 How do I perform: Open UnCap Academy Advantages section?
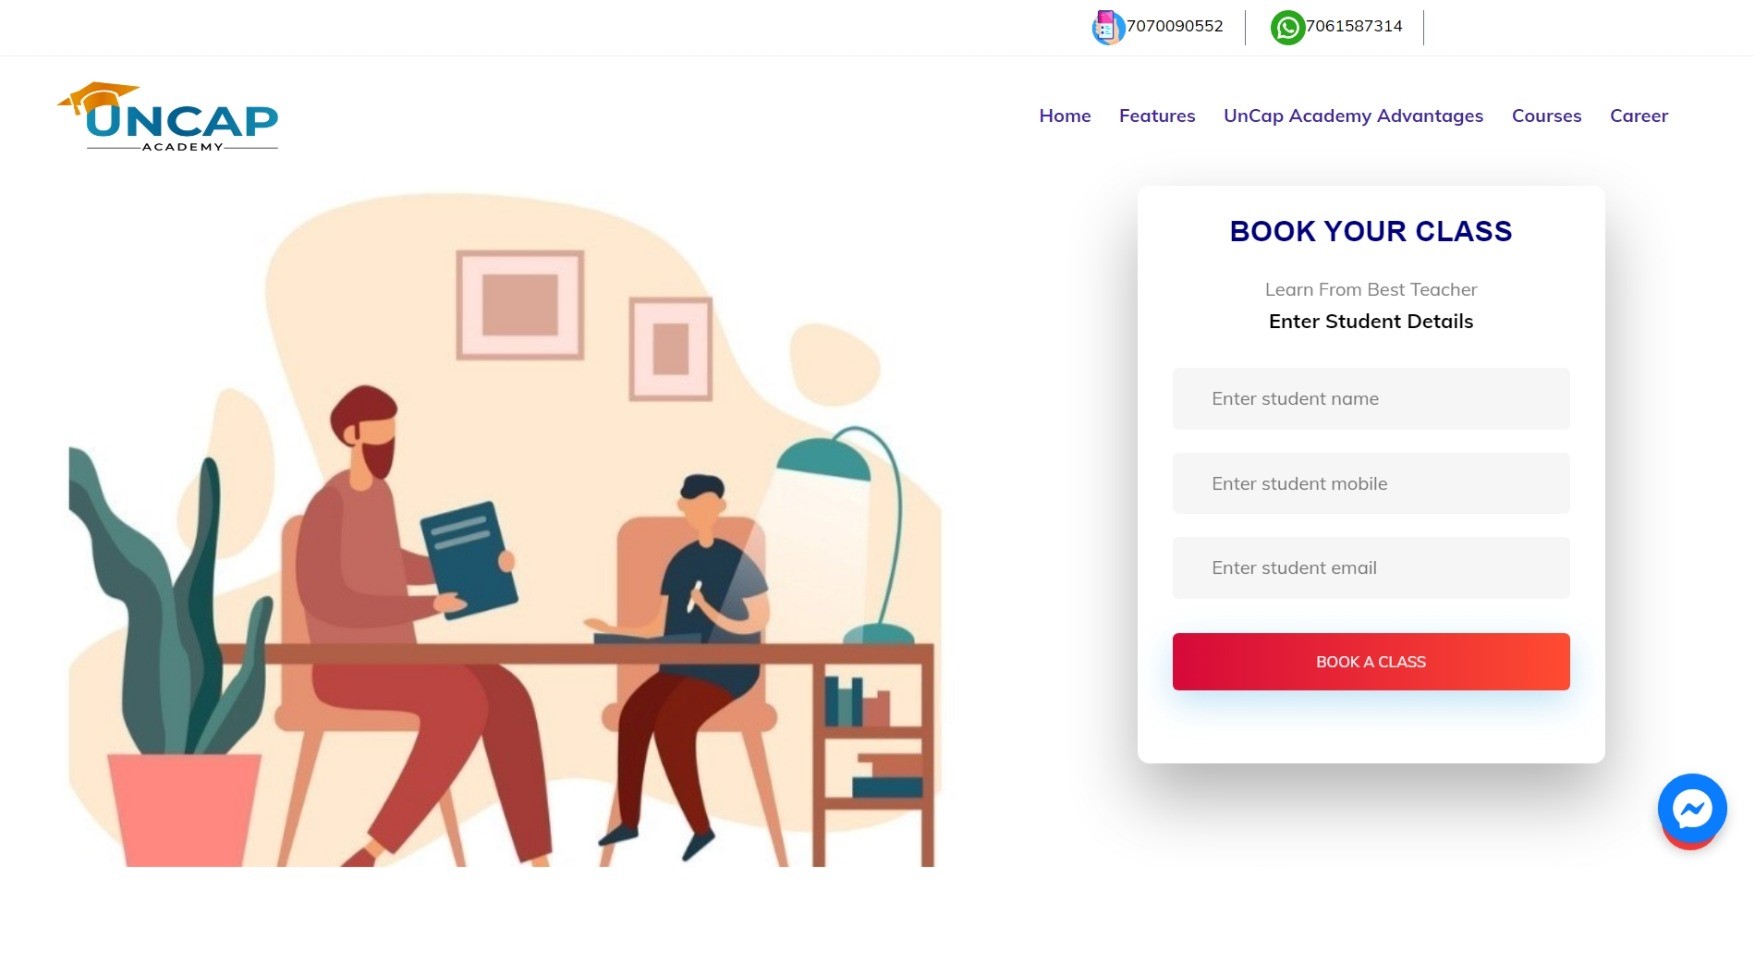click(1353, 116)
